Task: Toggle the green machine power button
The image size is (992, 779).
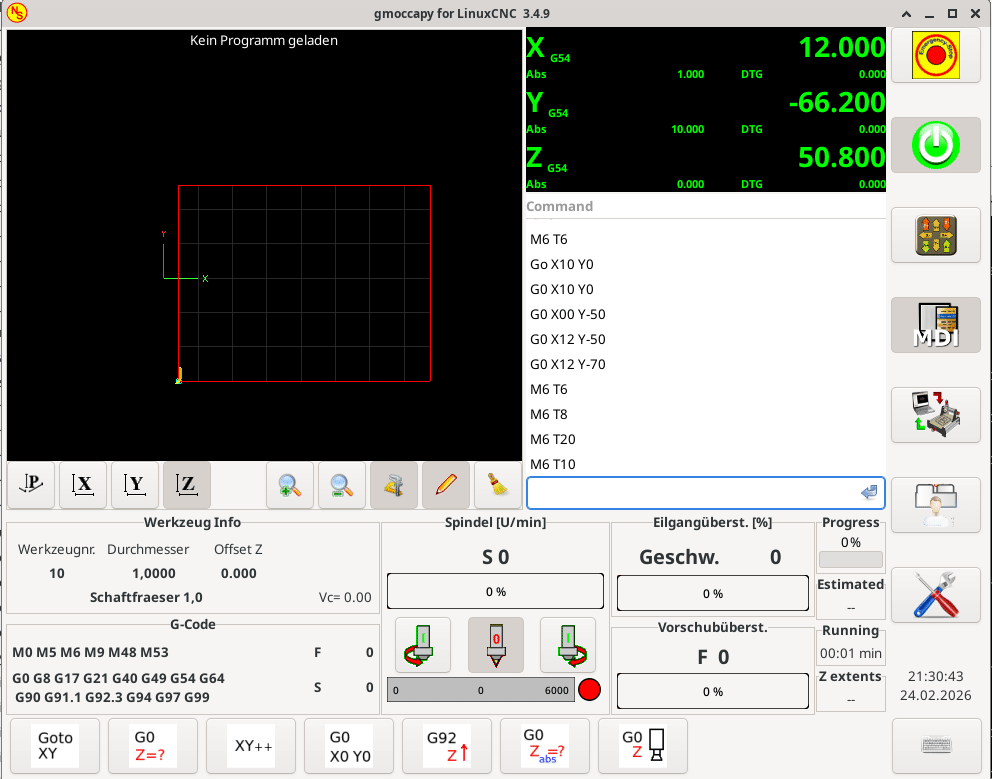Action: 935,145
